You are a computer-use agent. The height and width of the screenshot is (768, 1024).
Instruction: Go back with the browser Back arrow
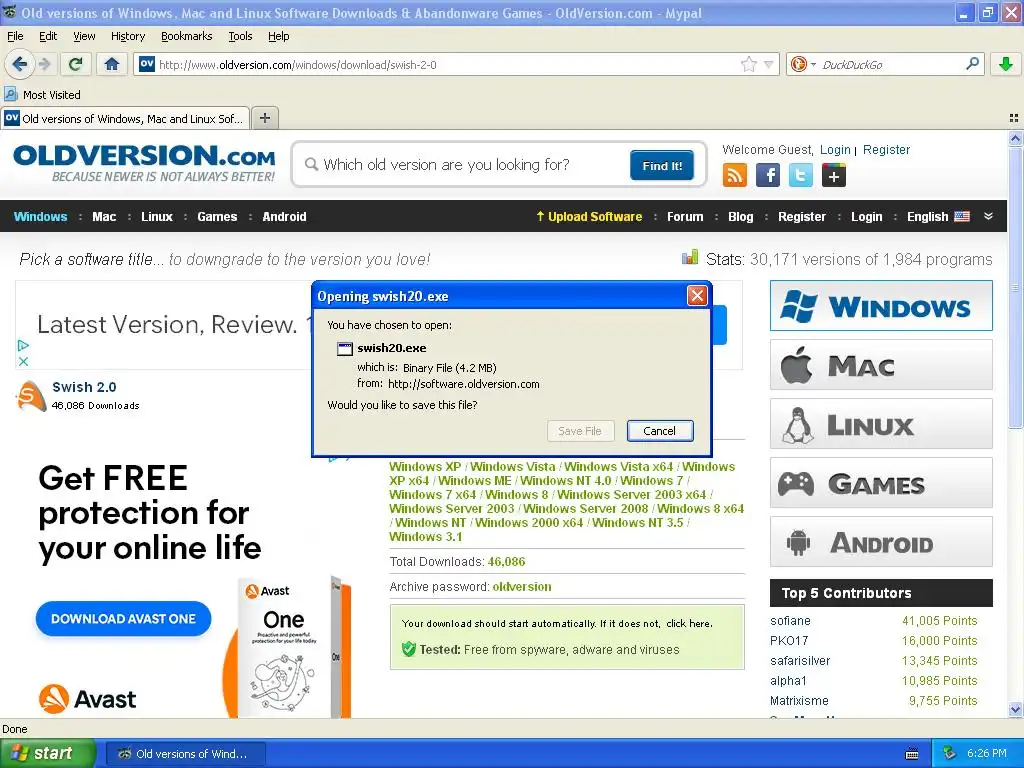point(20,64)
